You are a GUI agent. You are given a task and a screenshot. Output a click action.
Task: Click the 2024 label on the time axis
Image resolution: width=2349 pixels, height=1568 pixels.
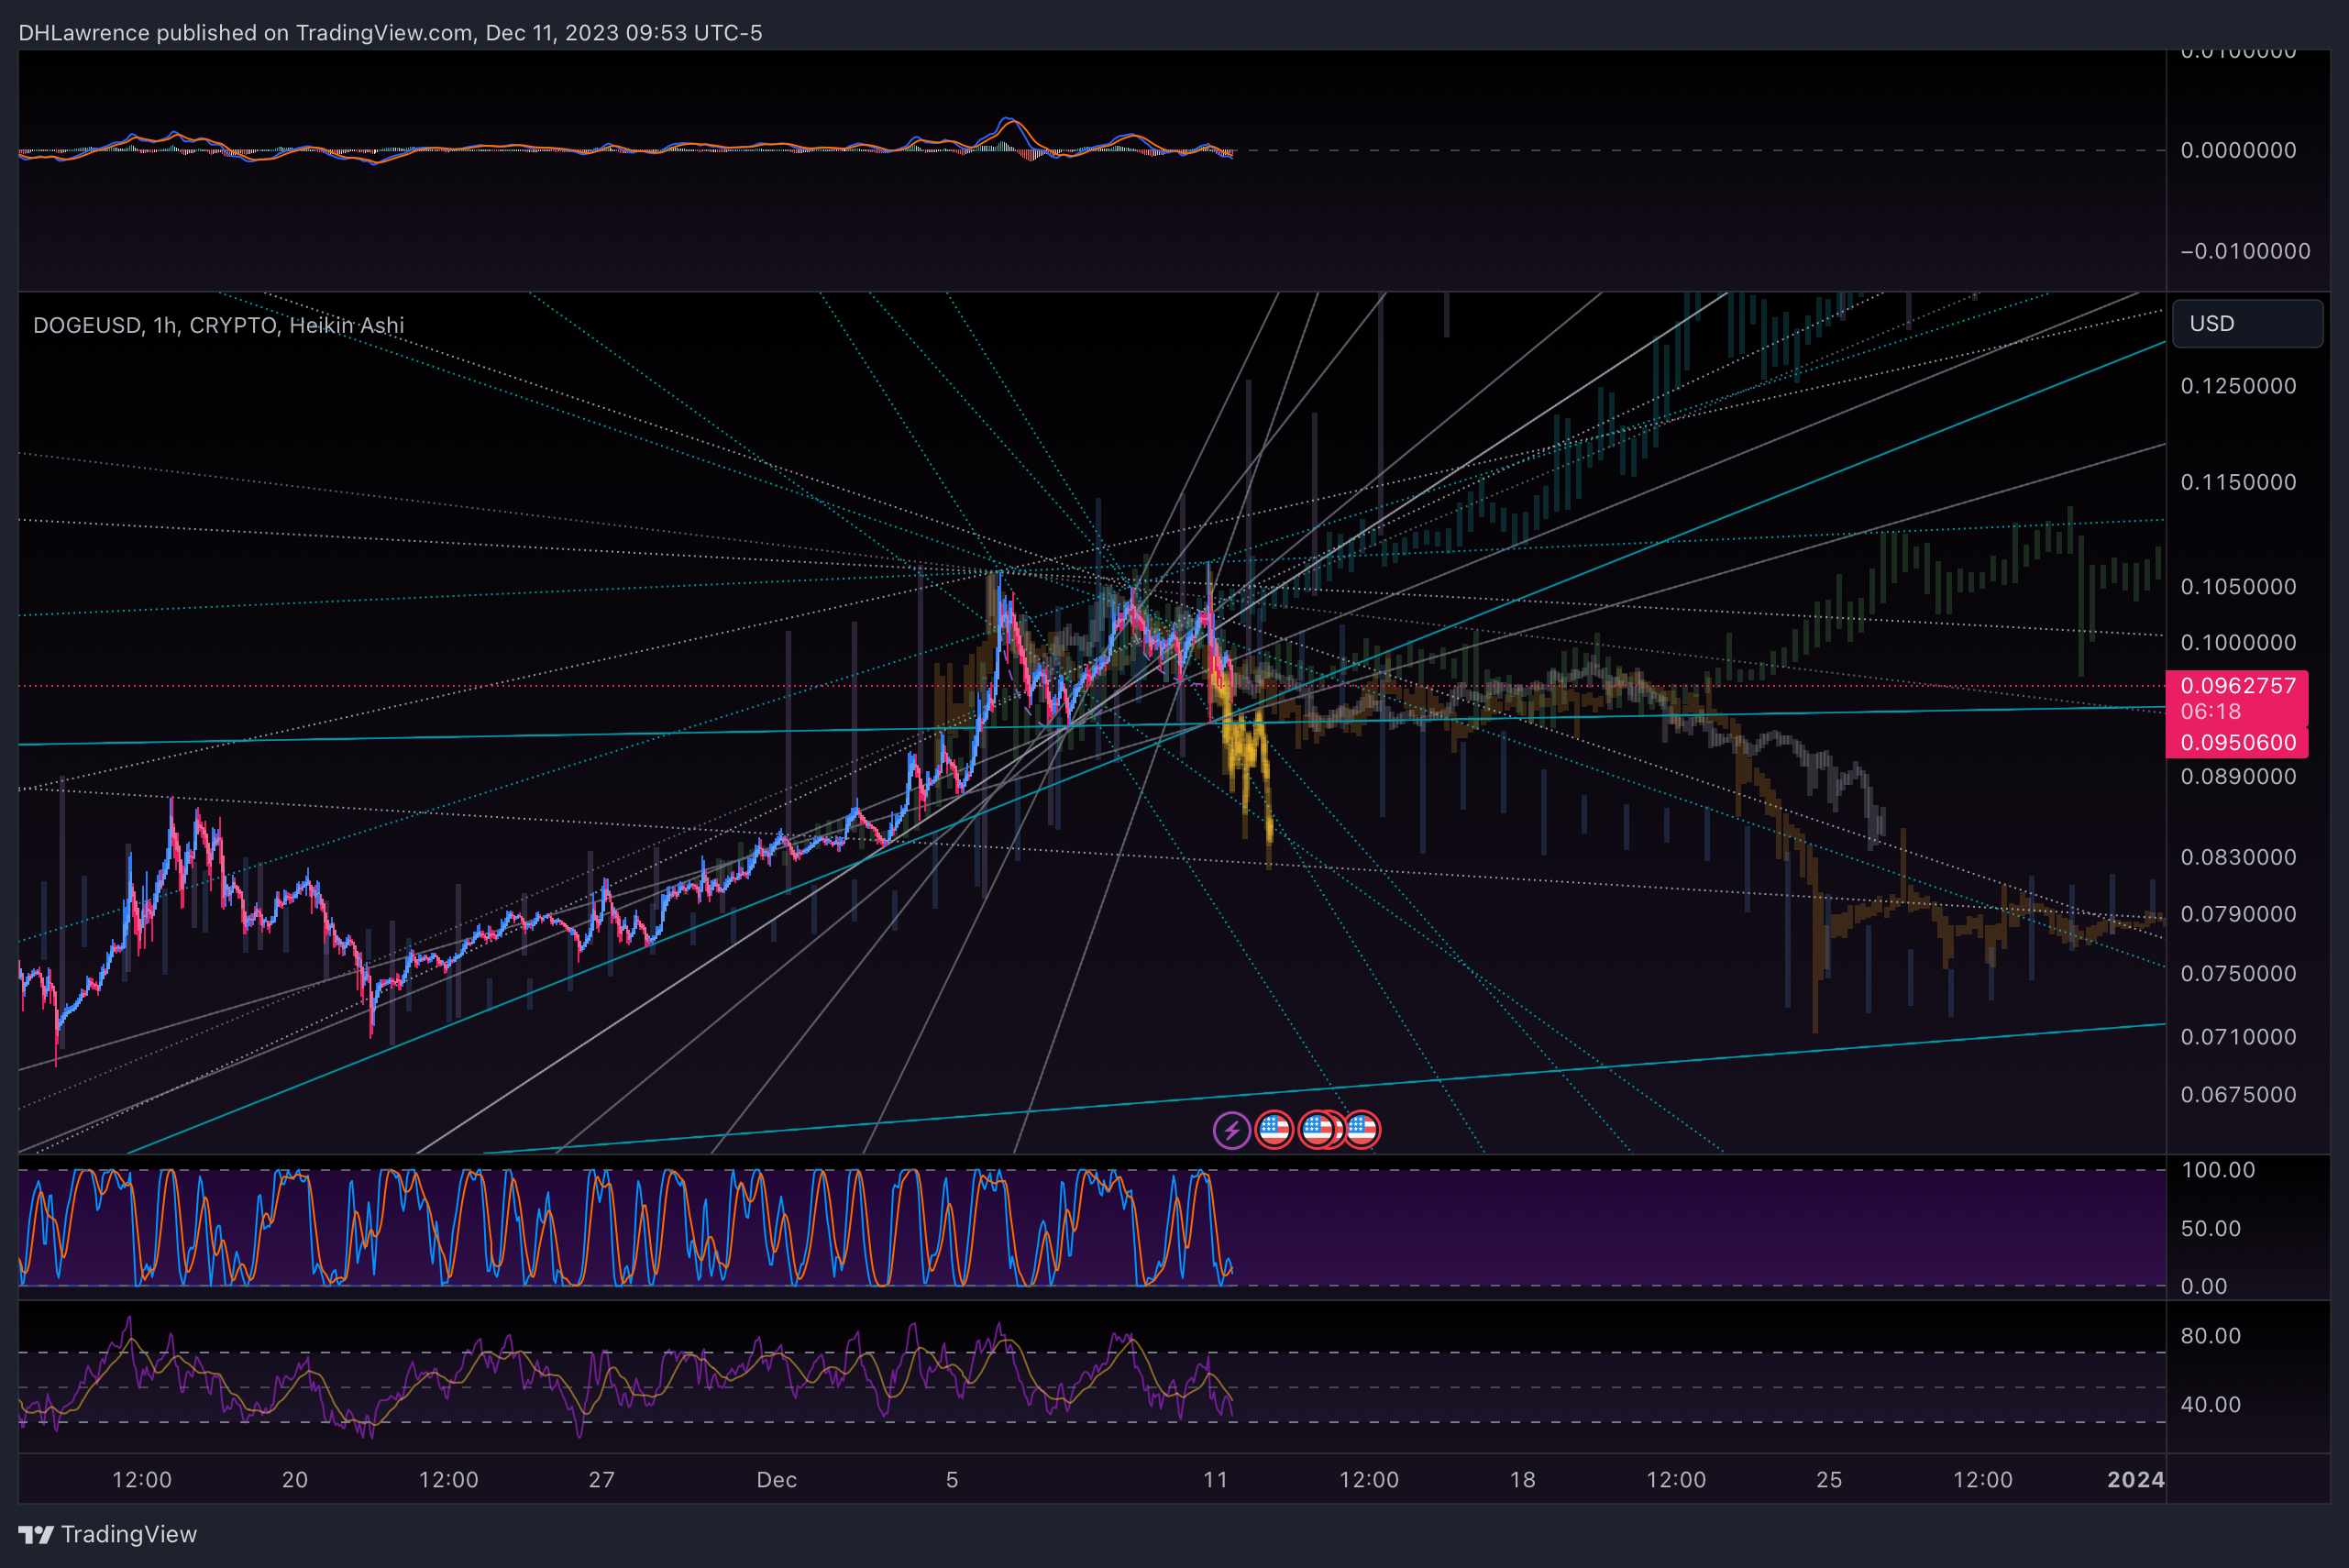pyautogui.click(x=2135, y=1480)
